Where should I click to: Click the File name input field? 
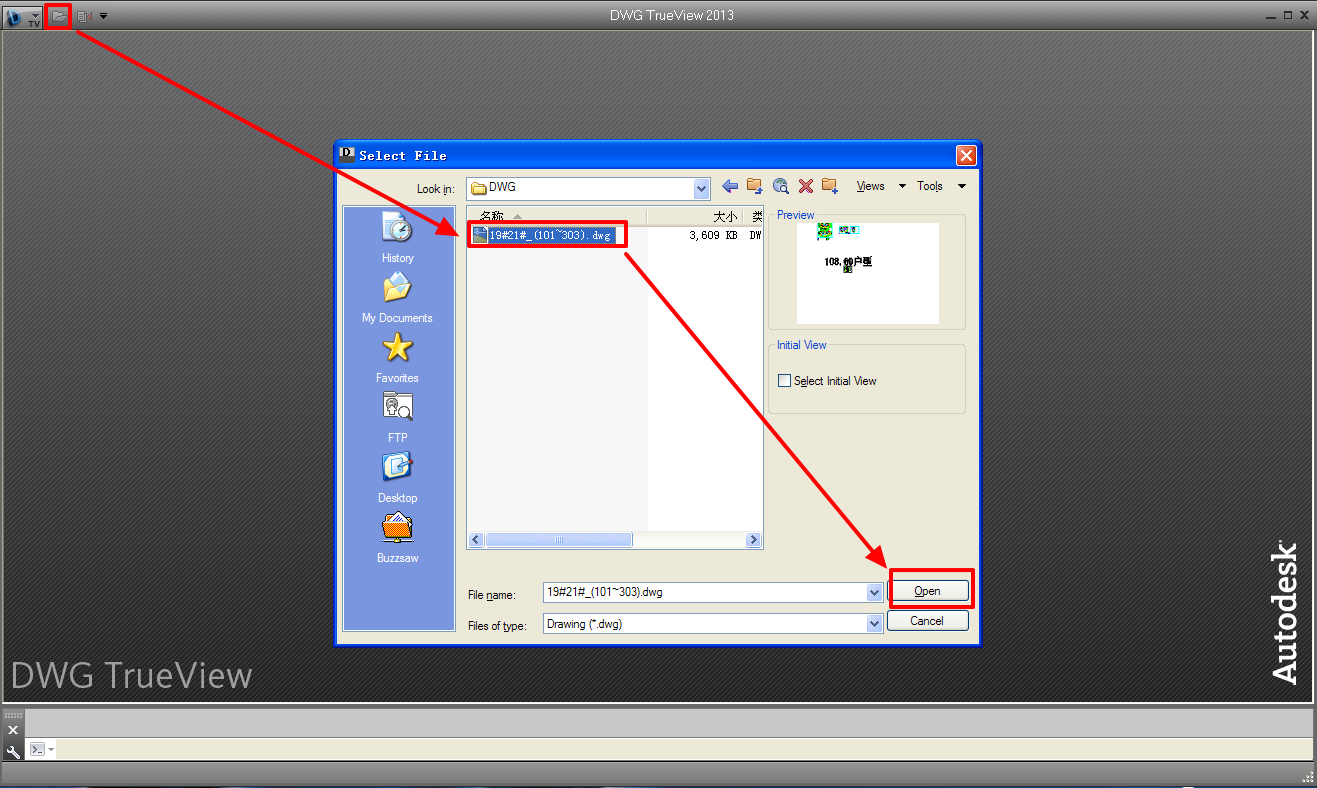tap(705, 592)
